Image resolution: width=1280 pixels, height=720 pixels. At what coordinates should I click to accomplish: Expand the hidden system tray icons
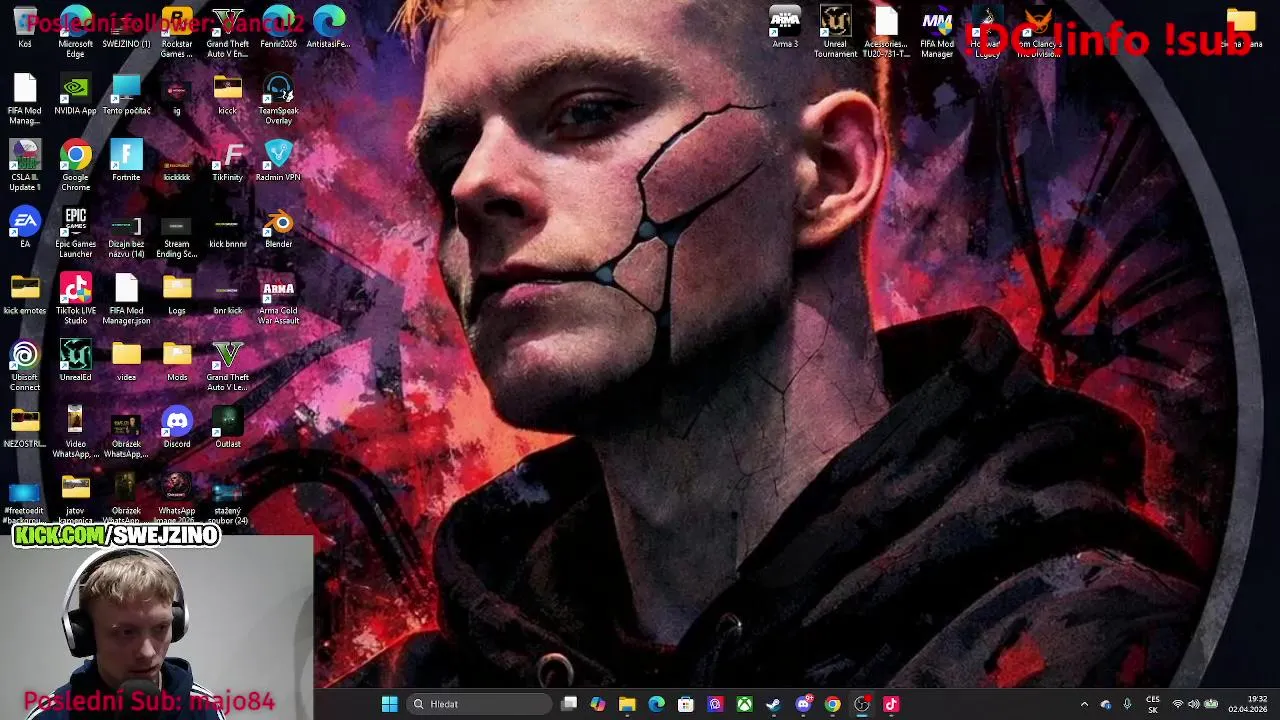(x=1084, y=704)
